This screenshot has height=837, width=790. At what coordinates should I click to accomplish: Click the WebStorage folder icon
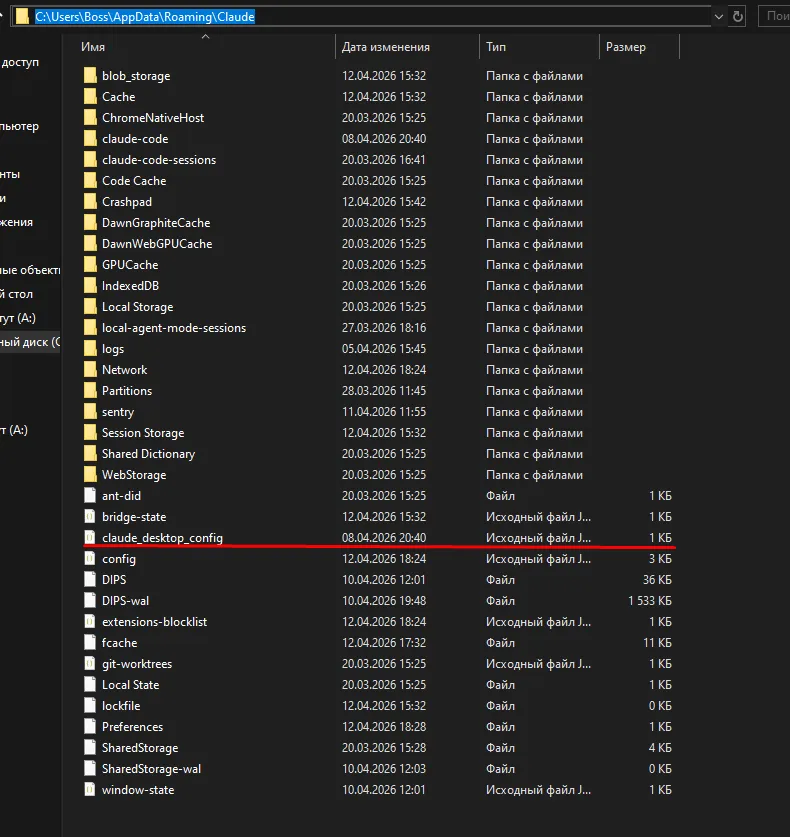coord(90,475)
